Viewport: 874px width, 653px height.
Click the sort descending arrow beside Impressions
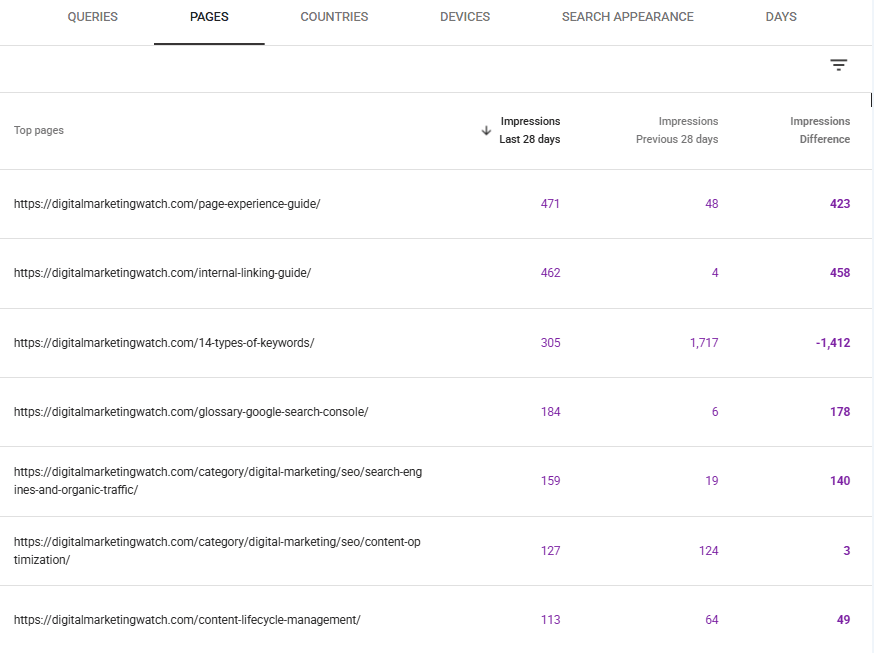[486, 130]
